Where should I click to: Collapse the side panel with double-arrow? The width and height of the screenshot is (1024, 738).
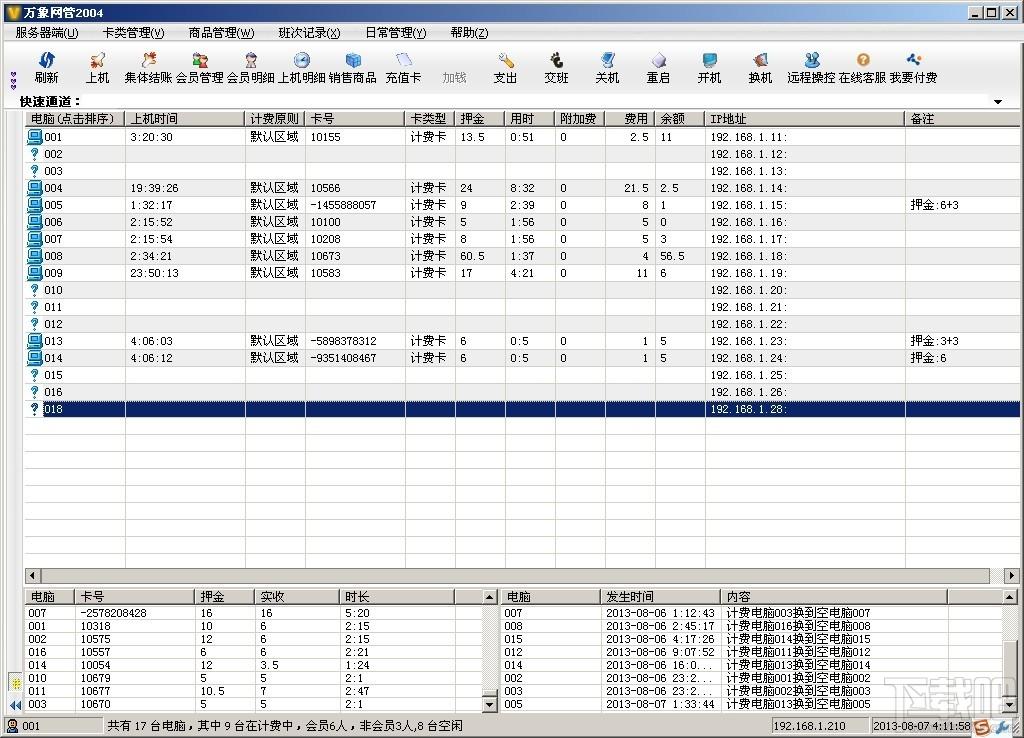(16, 705)
